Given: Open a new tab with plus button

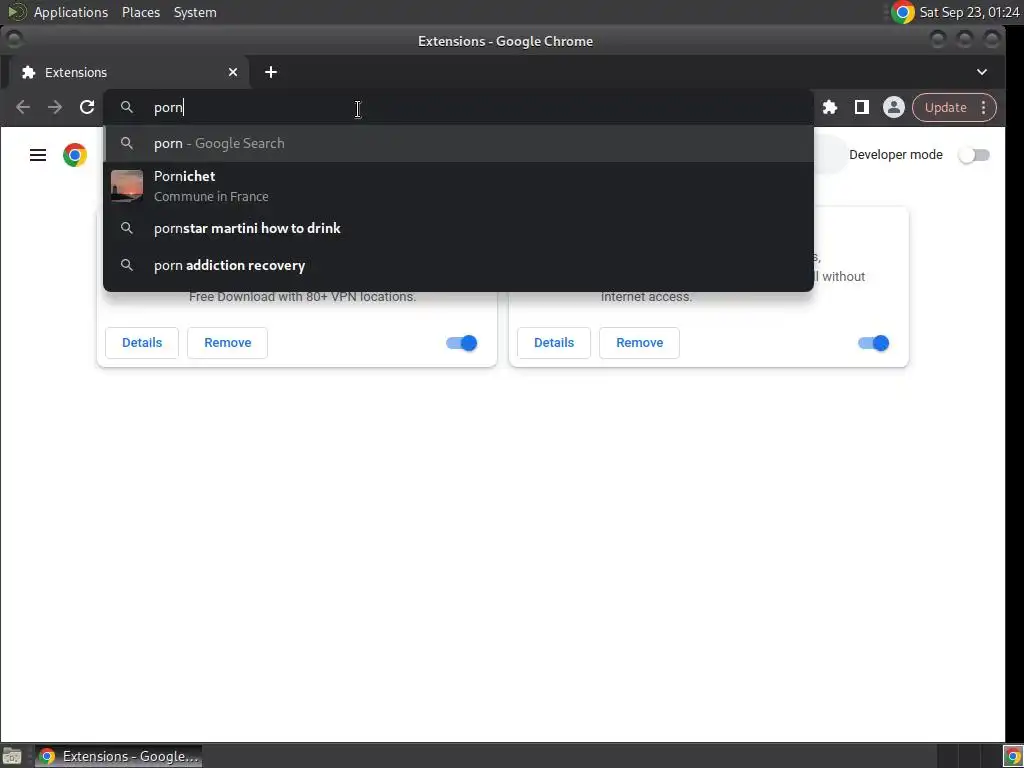Looking at the screenshot, I should coord(271,72).
